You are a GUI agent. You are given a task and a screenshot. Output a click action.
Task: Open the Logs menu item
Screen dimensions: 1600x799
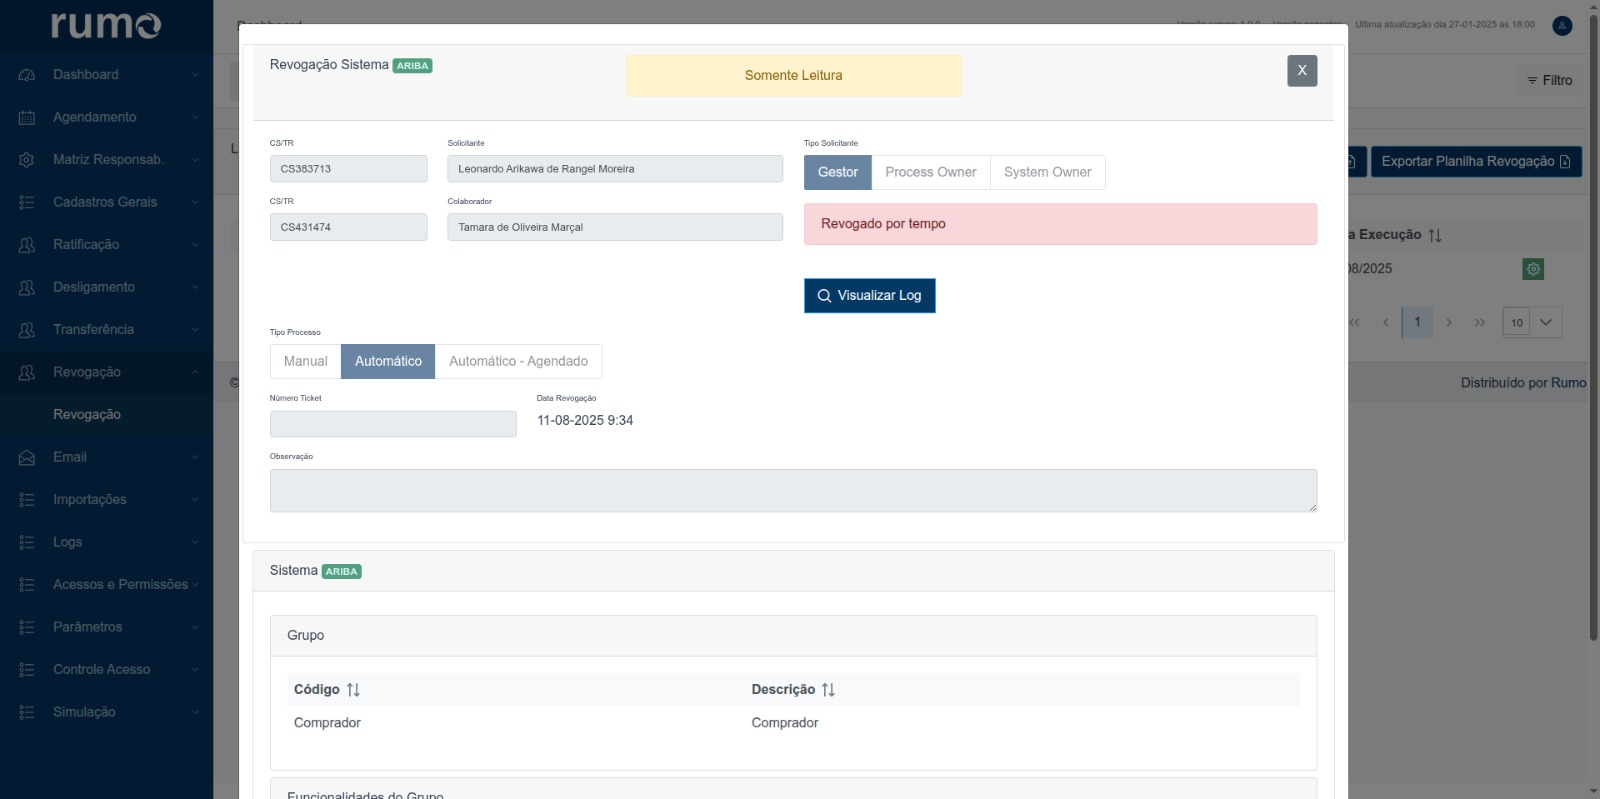click(x=68, y=542)
